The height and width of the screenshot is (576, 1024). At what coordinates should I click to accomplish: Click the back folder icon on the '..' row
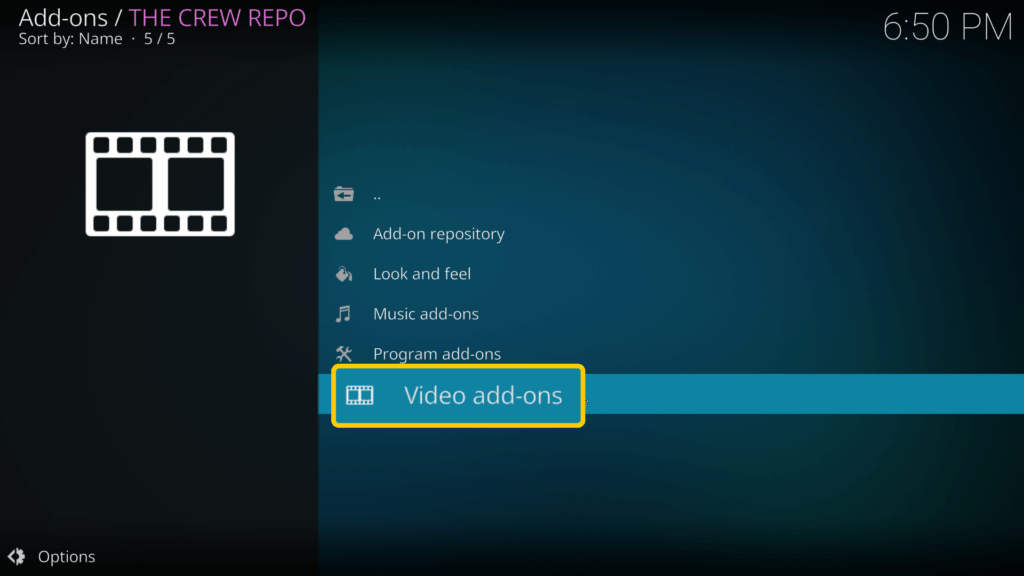point(345,193)
